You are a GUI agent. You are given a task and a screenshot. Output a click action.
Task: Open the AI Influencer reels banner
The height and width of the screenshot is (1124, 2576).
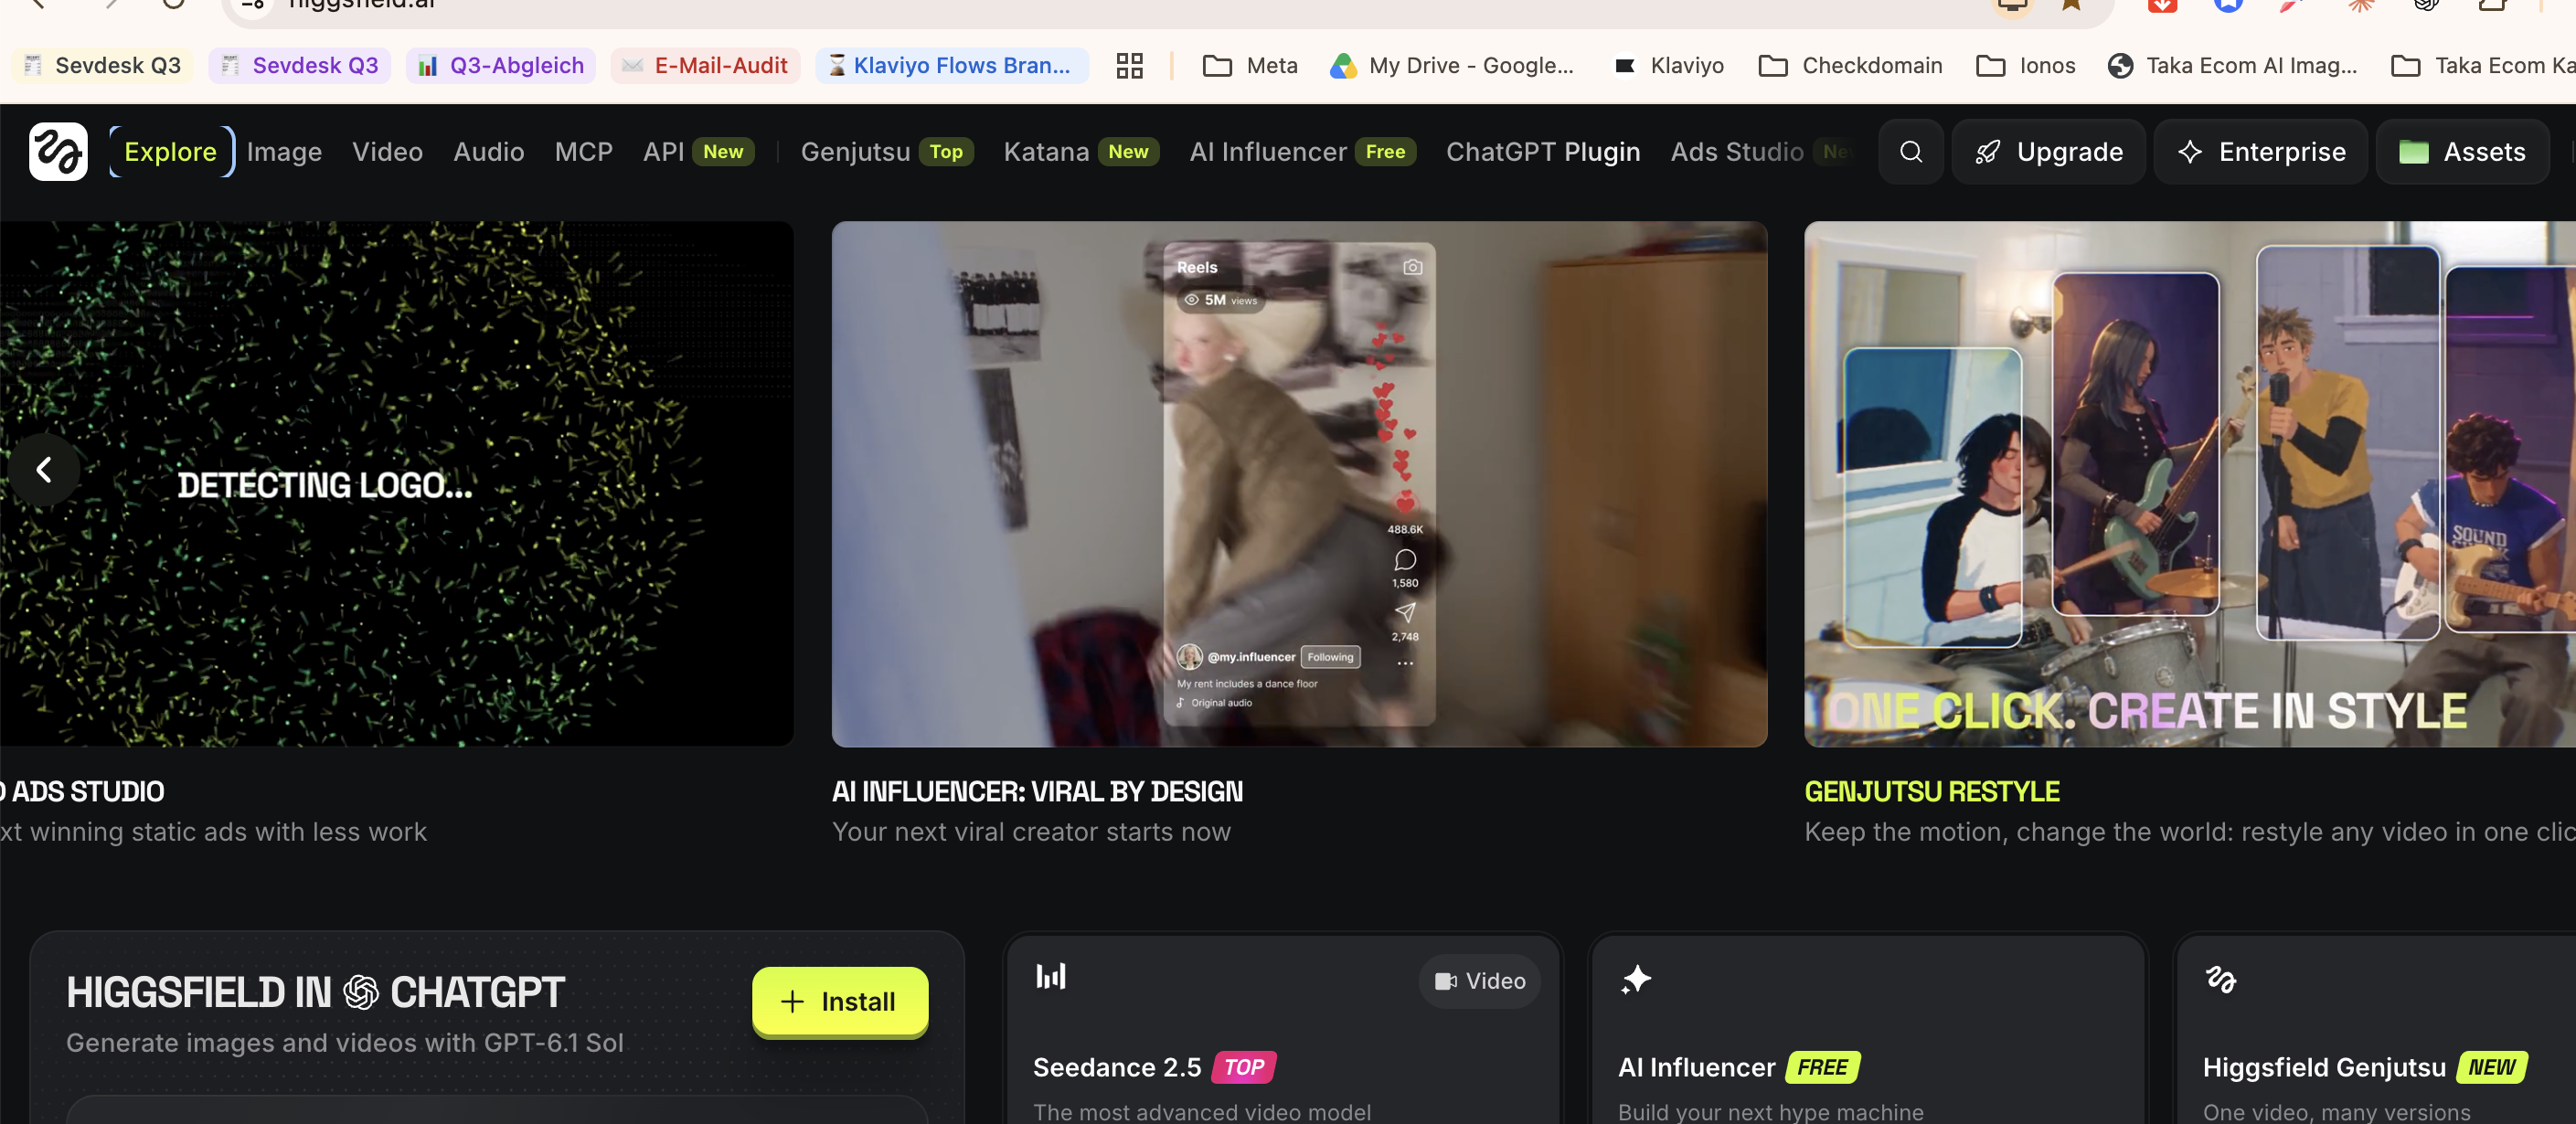[1299, 484]
